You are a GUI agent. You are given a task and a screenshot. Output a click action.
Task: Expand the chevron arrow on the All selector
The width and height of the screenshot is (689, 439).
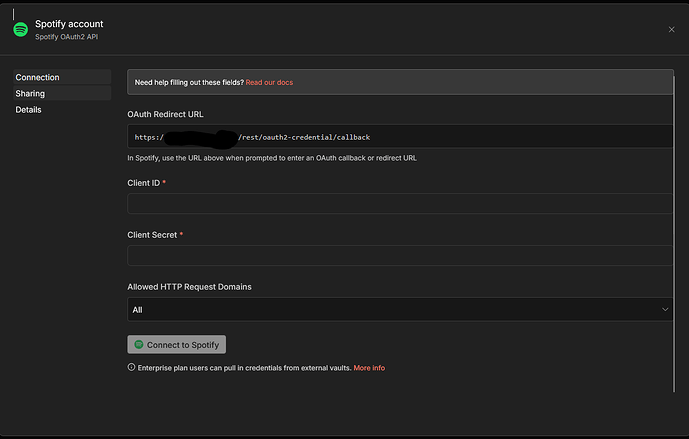tap(667, 310)
